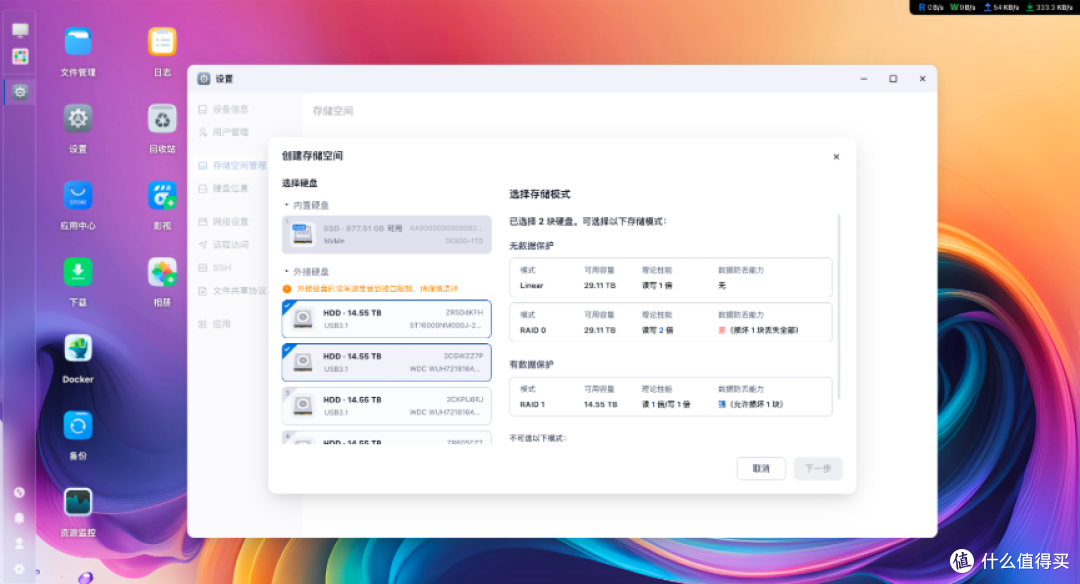1080x584 pixels.
Task: Open the 回收站 recycle bin icon
Action: (x=163, y=119)
